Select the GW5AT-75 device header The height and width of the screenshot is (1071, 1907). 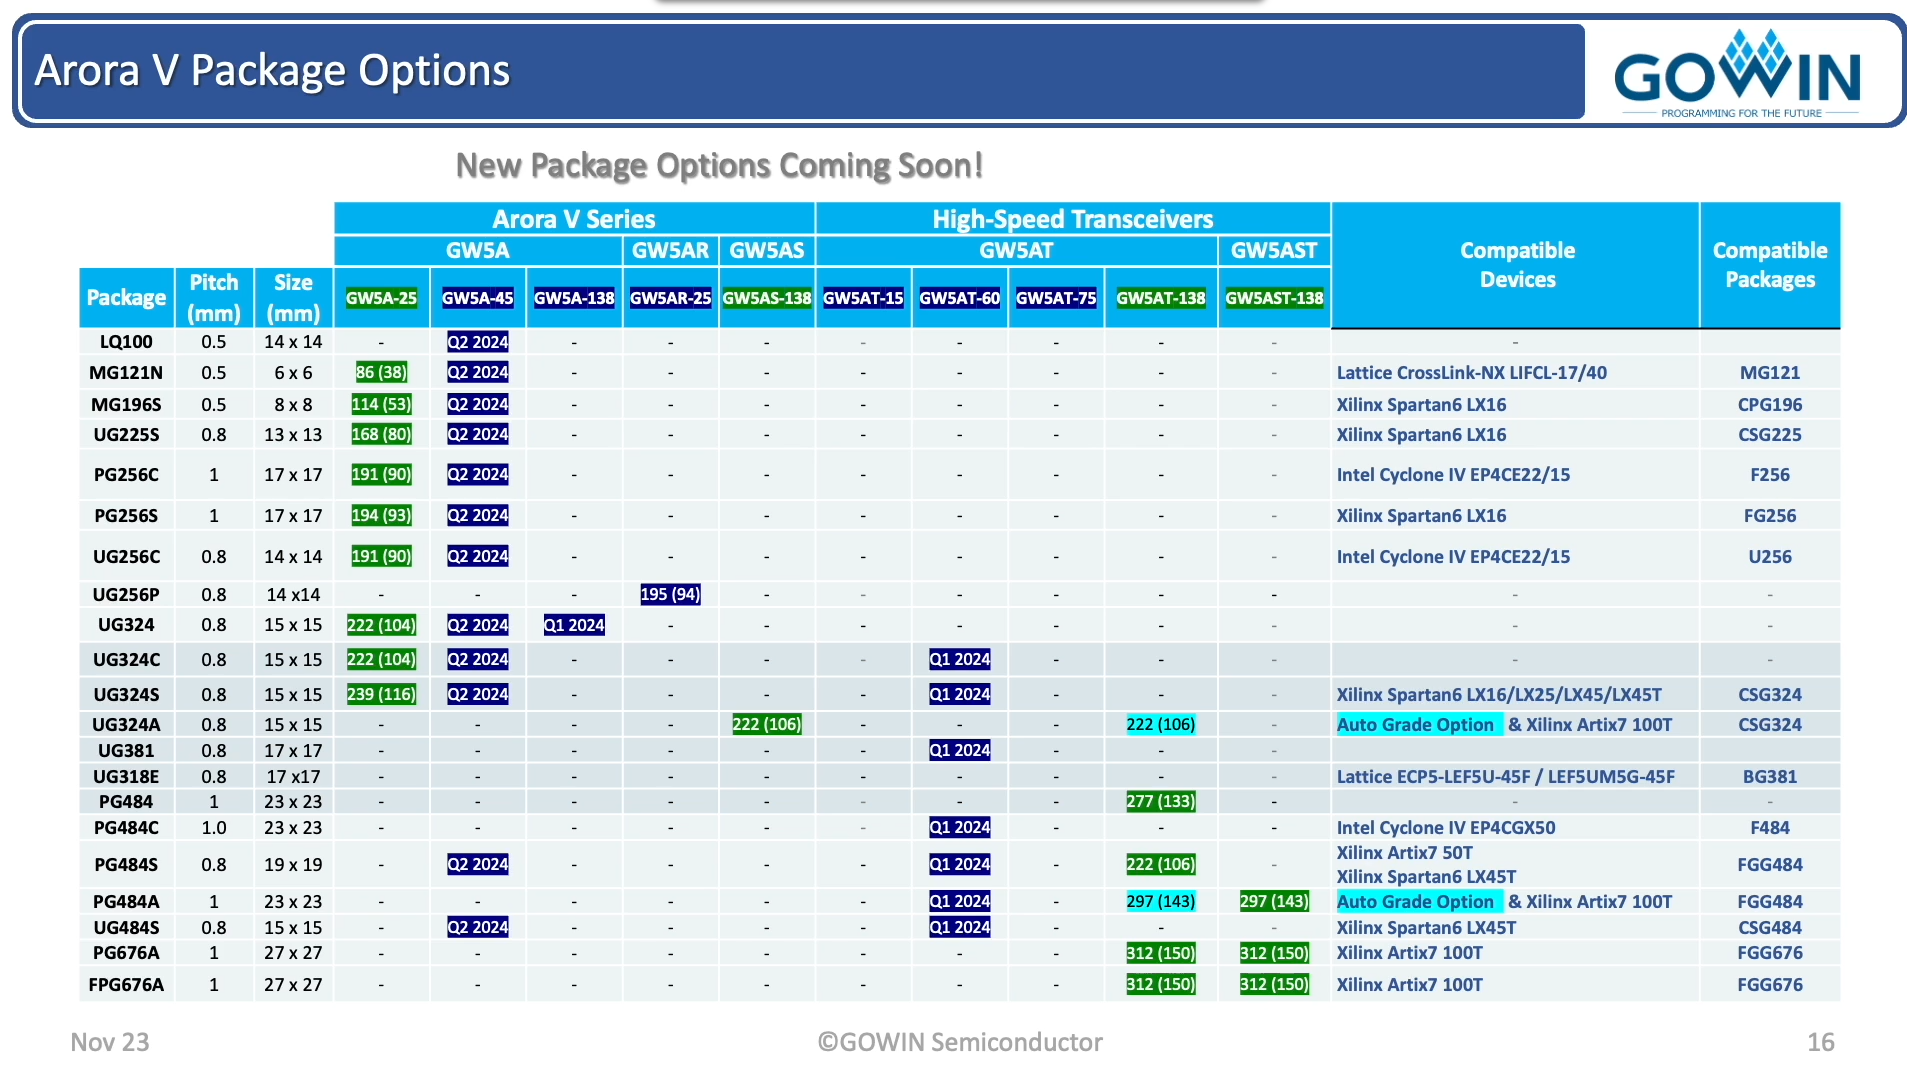coord(1056,298)
